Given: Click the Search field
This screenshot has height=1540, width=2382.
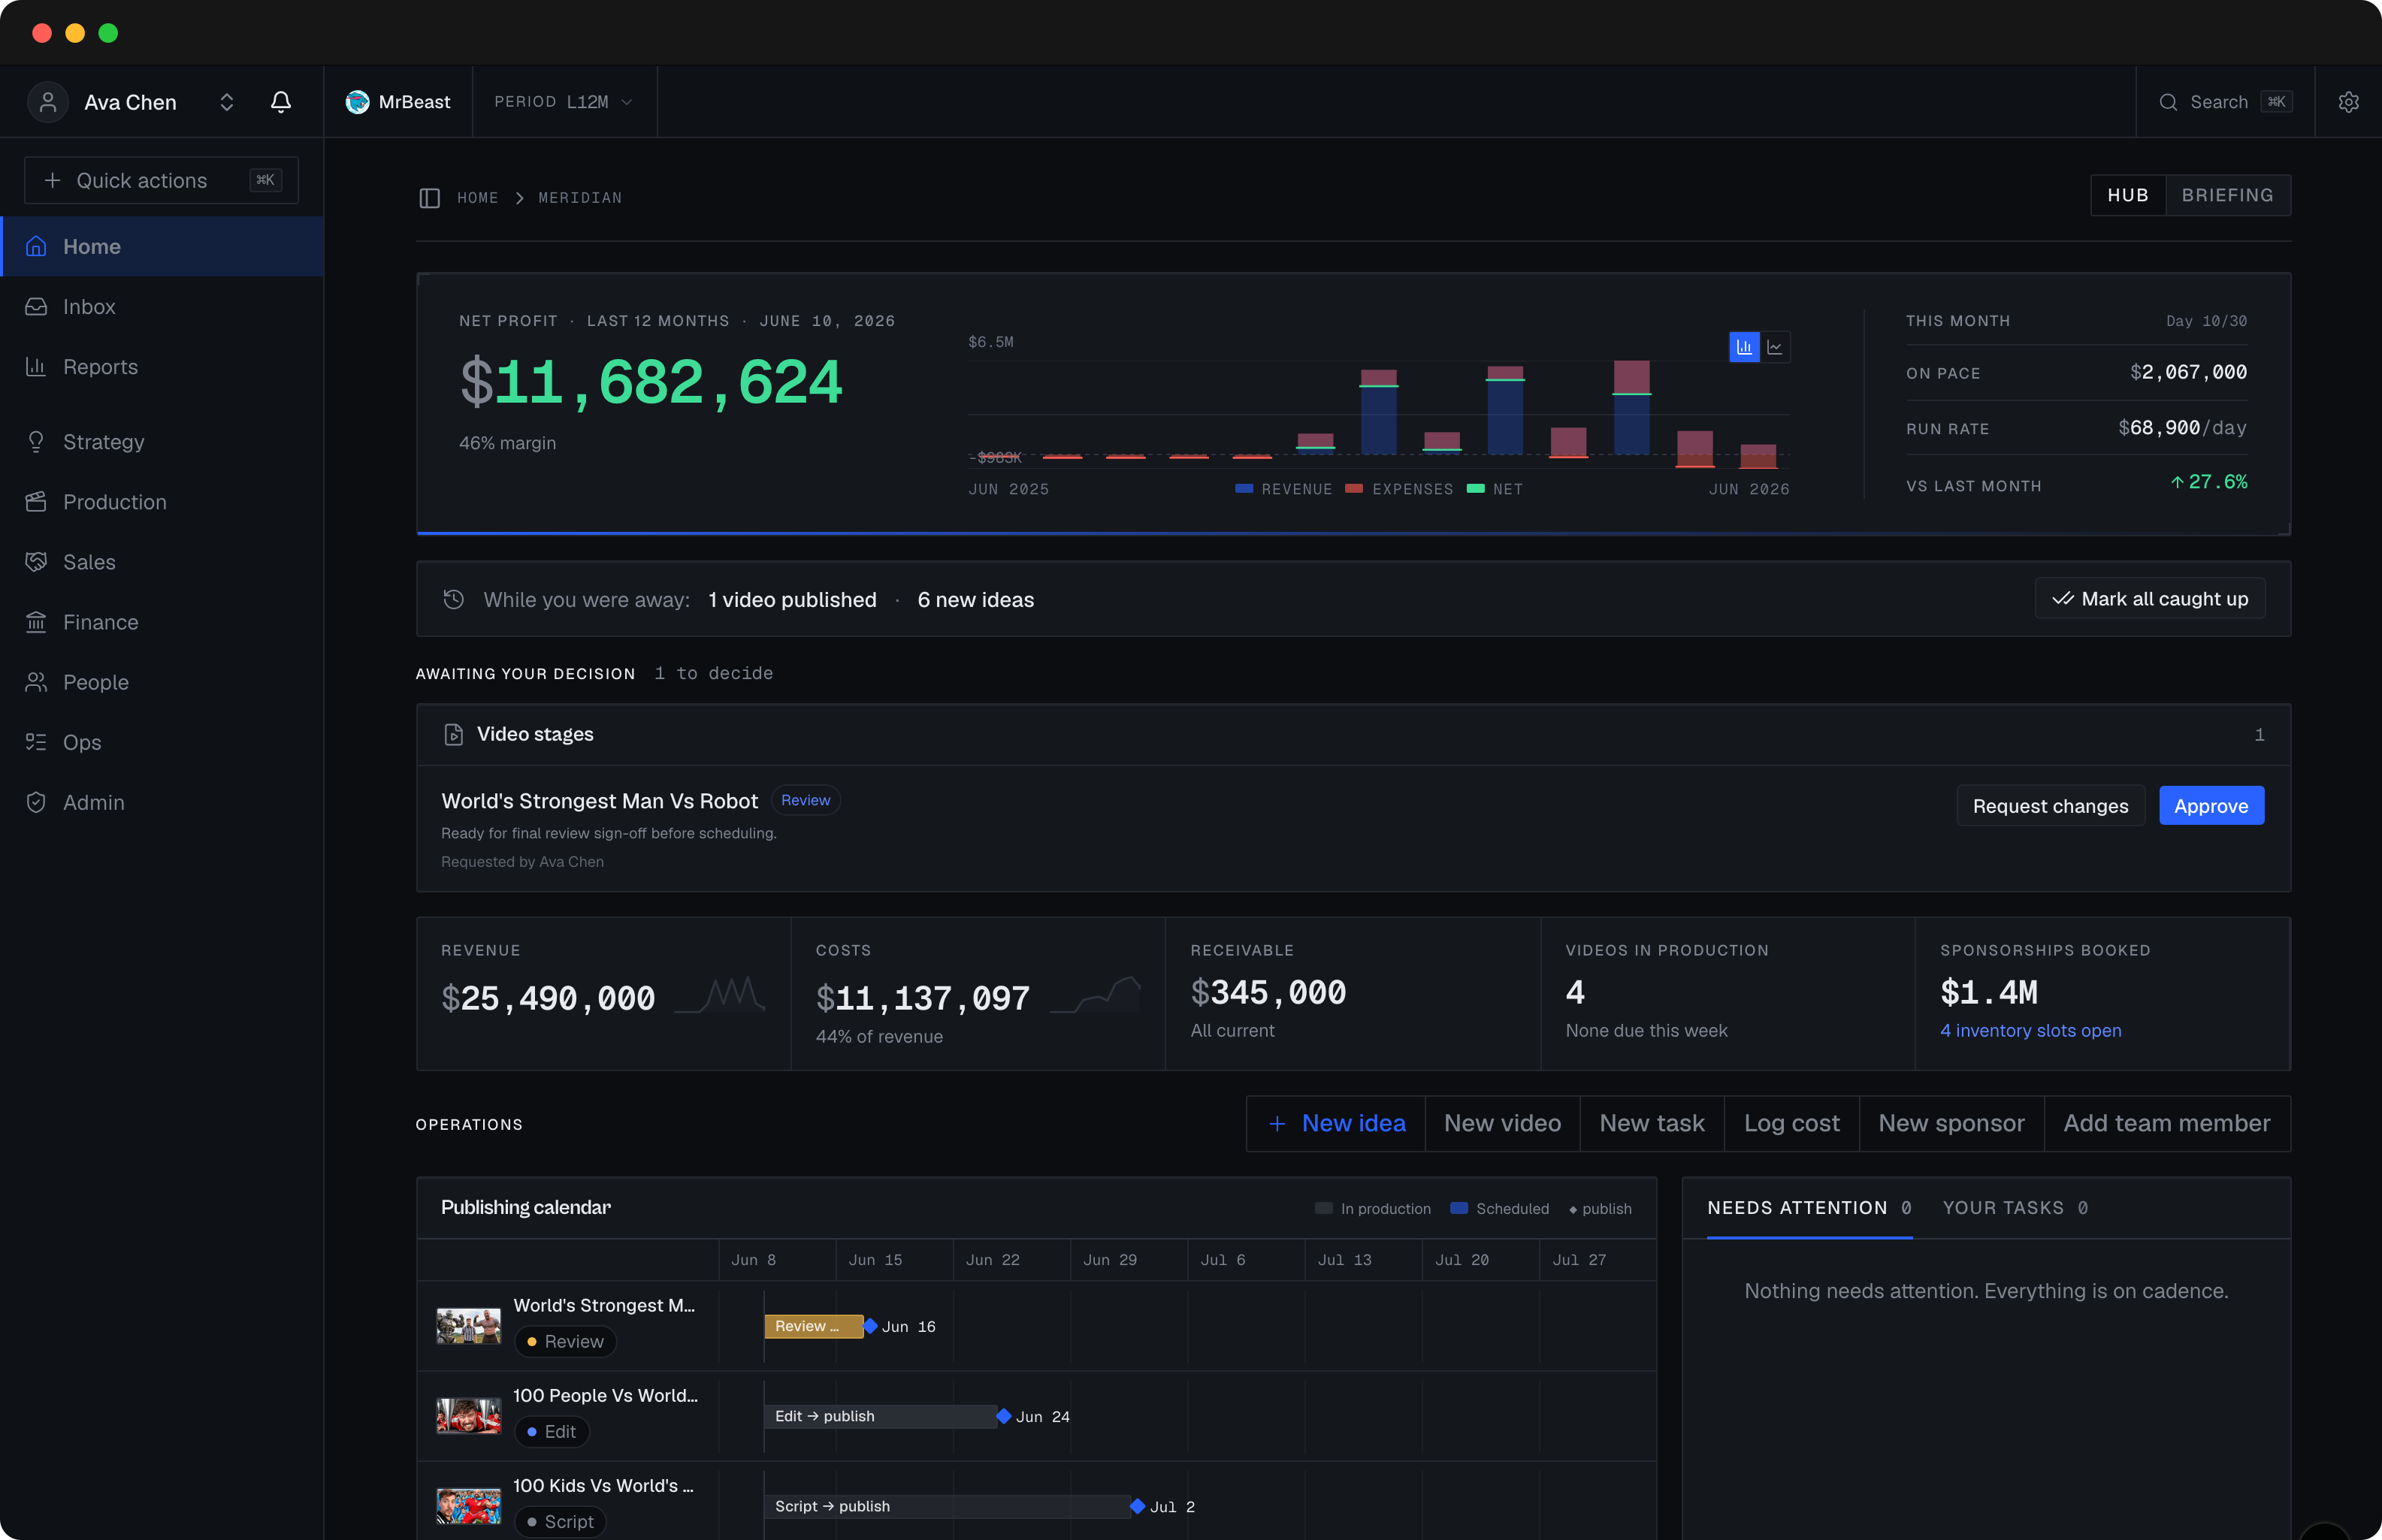Looking at the screenshot, I should (x=2225, y=102).
